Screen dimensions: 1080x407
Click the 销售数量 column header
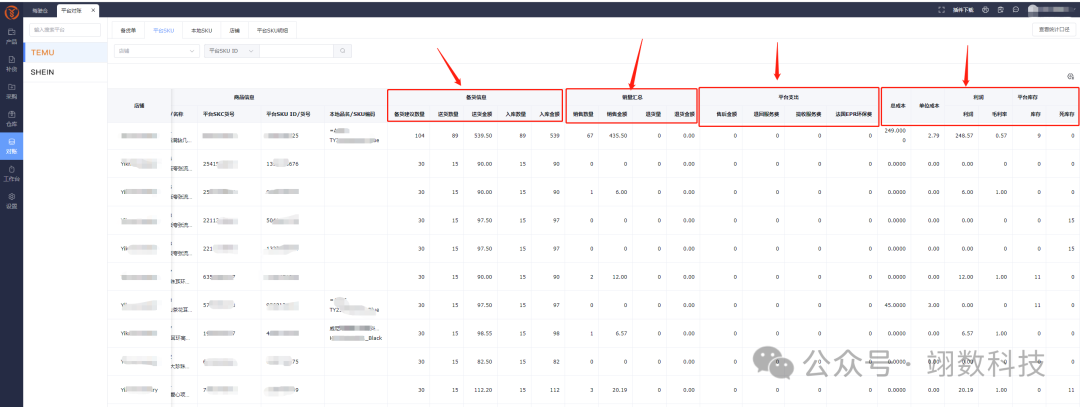click(x=583, y=114)
